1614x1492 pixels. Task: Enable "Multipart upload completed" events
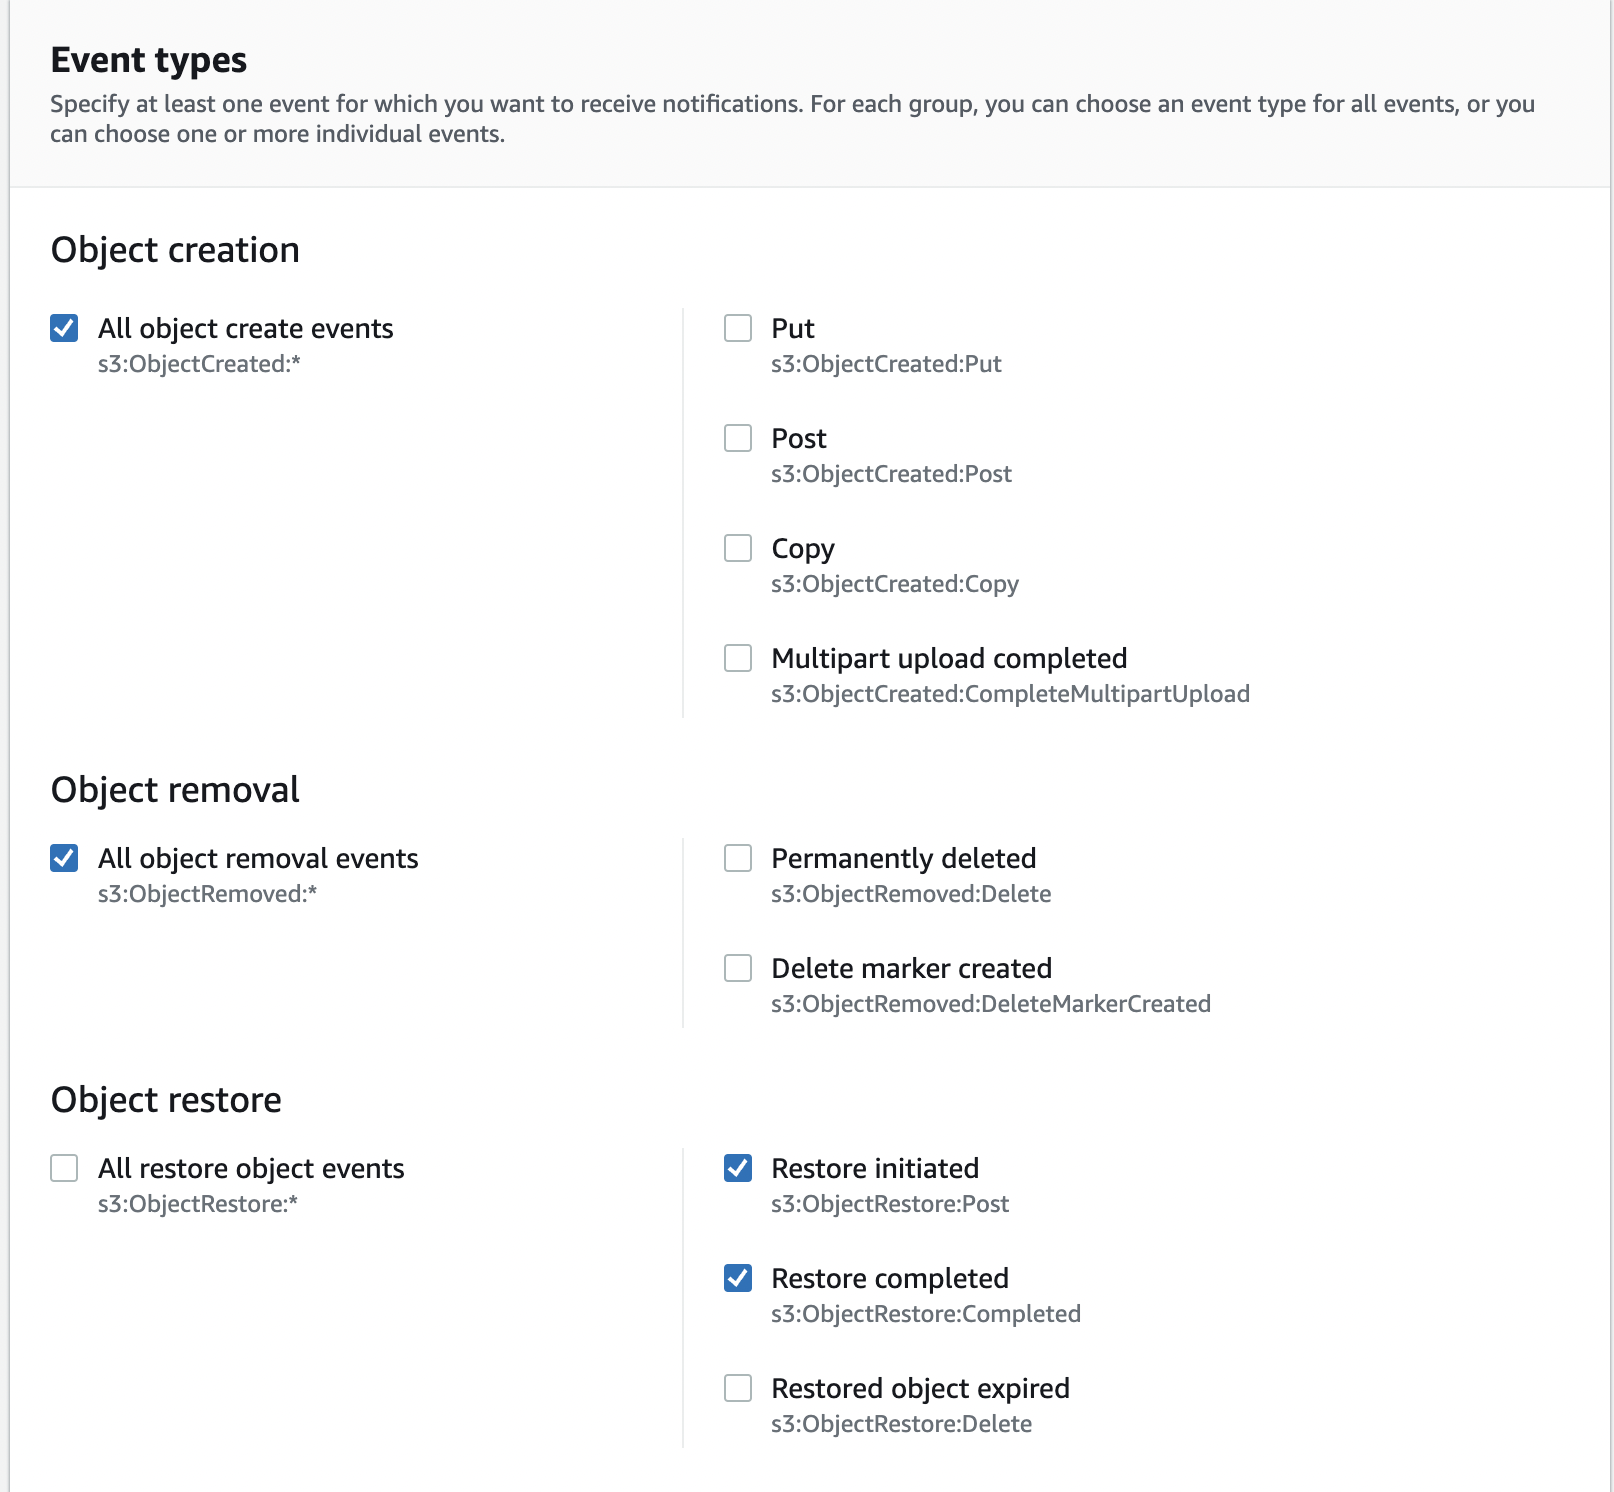pyautogui.click(x=739, y=658)
